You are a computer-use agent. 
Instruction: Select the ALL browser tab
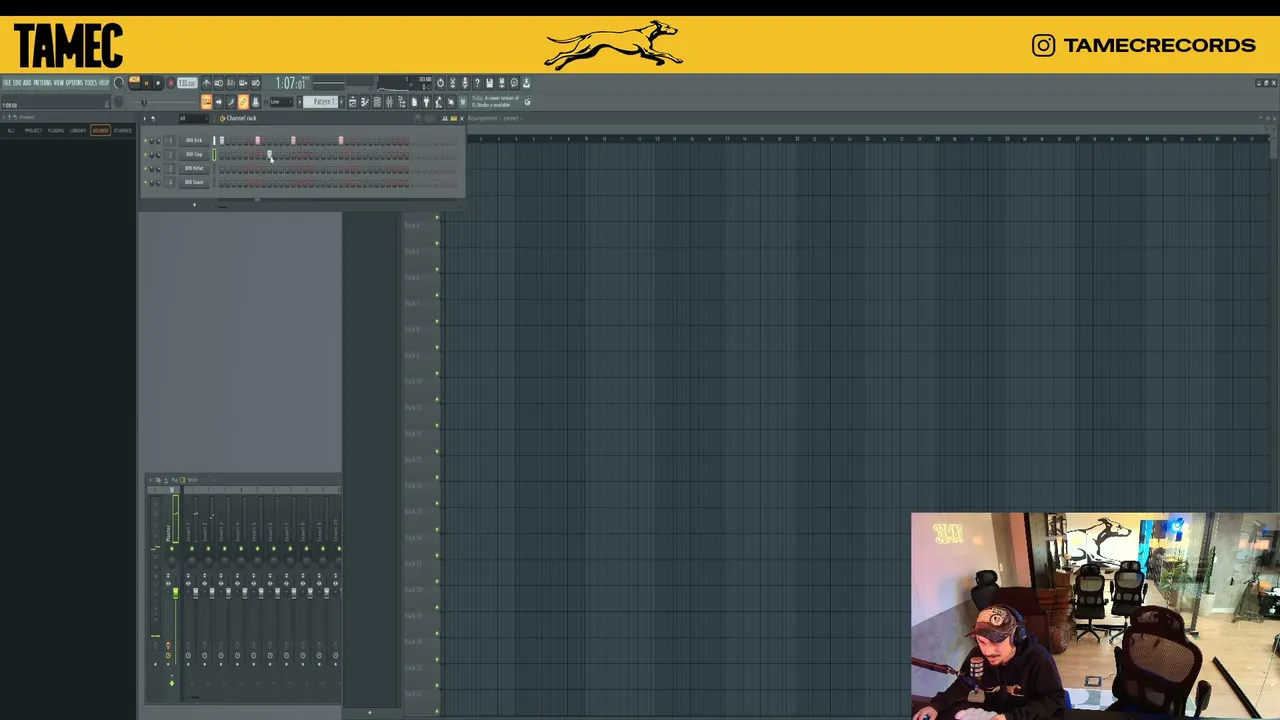(x=11, y=130)
